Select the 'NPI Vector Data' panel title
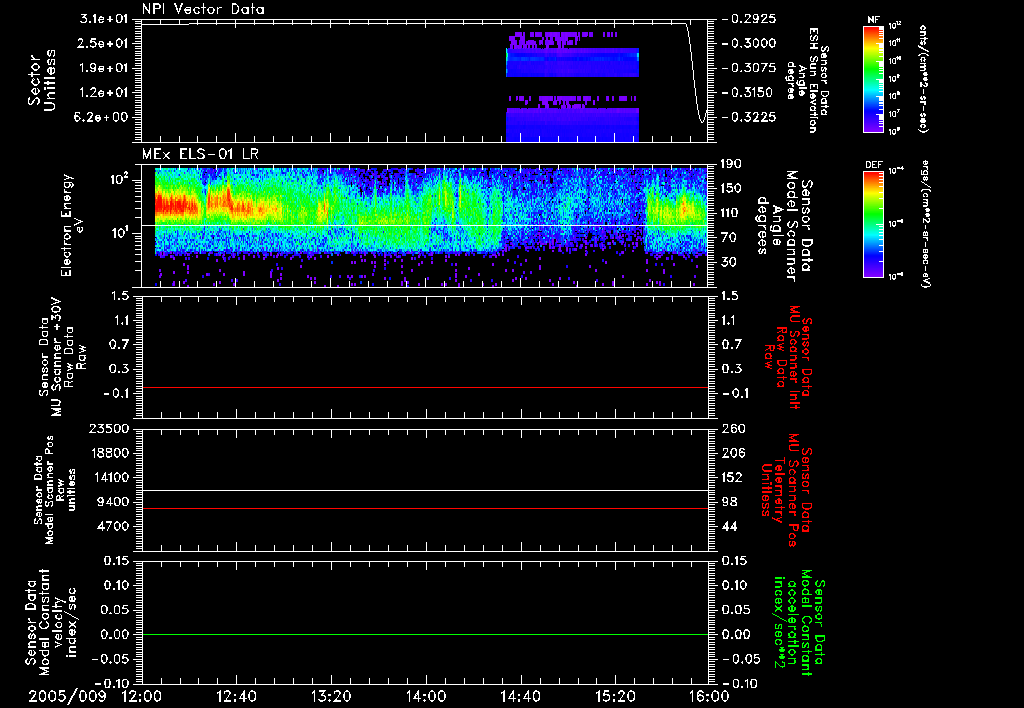1024x708 pixels. coord(203,9)
